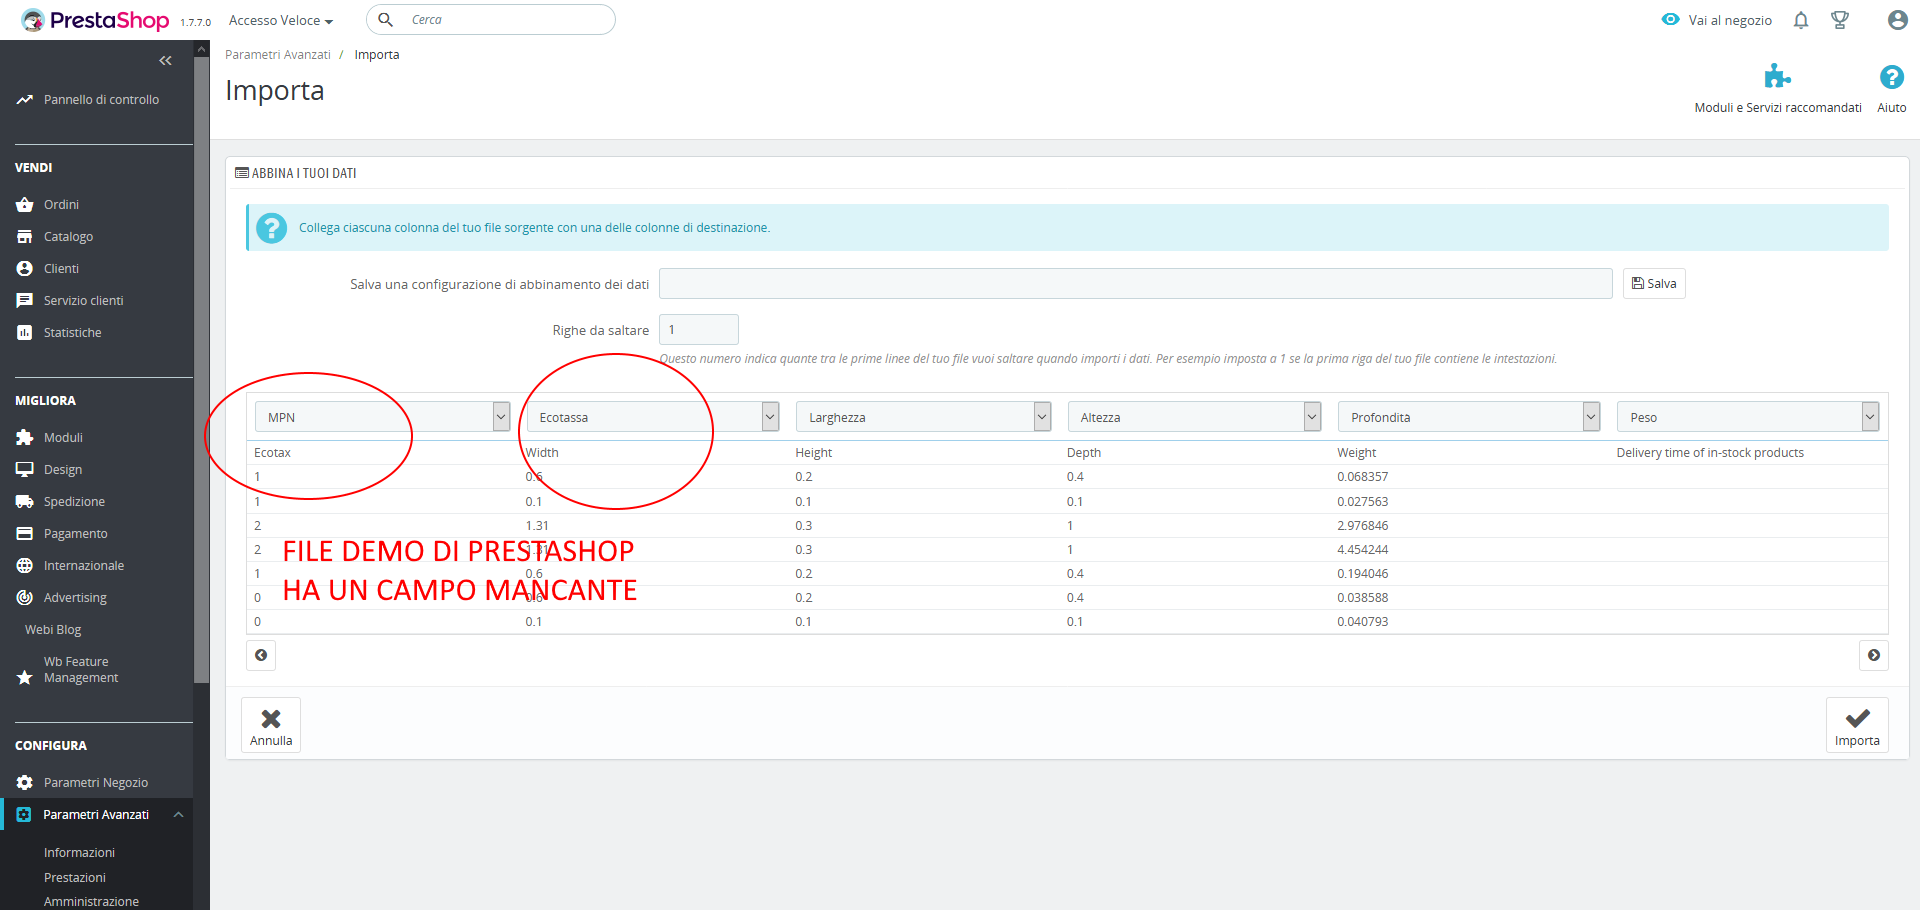Click the Statistiche chart icon
Image resolution: width=1920 pixels, height=910 pixels.
(25, 333)
